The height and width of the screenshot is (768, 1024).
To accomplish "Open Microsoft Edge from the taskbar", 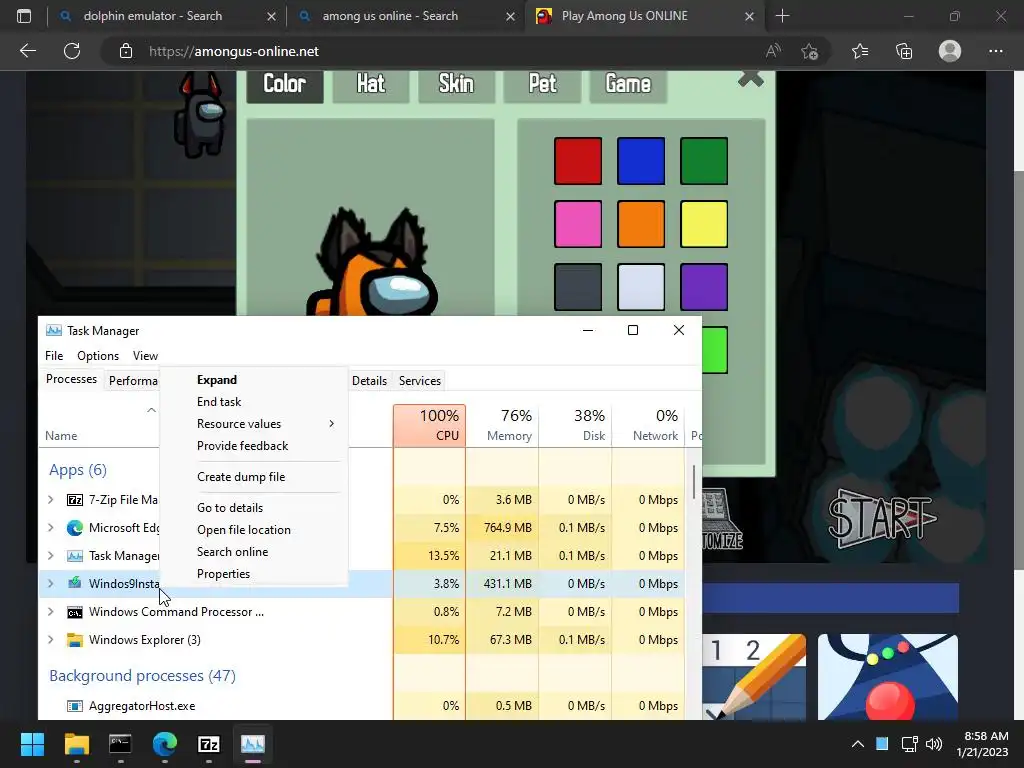I will click(x=165, y=744).
